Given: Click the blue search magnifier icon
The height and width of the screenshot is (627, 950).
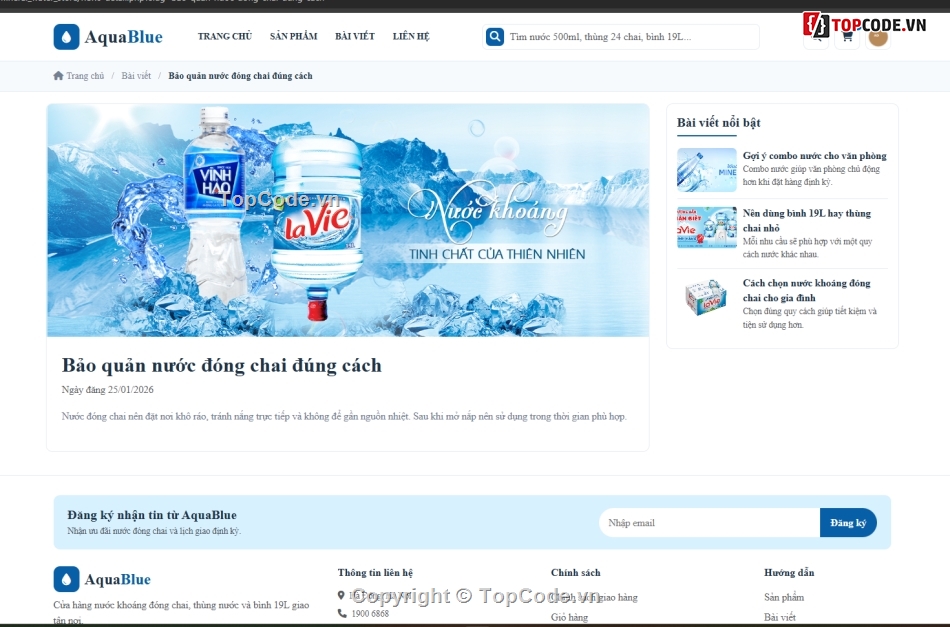Looking at the screenshot, I should tap(495, 36).
